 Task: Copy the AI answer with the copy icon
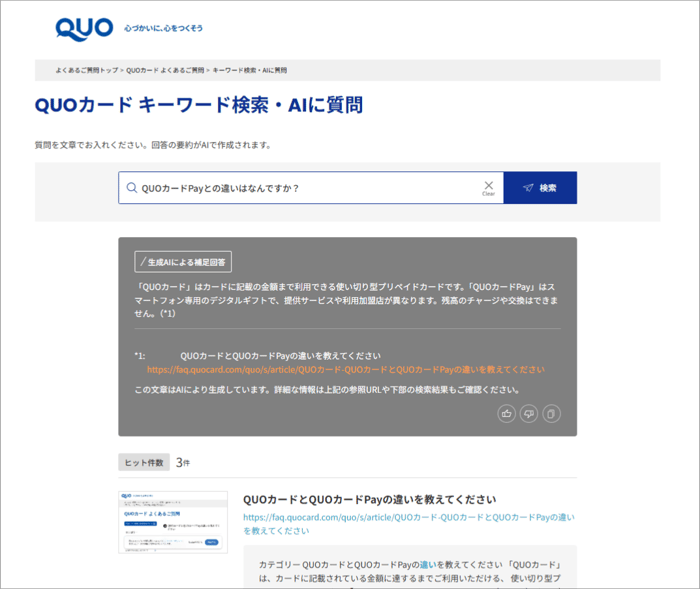pyautogui.click(x=551, y=414)
